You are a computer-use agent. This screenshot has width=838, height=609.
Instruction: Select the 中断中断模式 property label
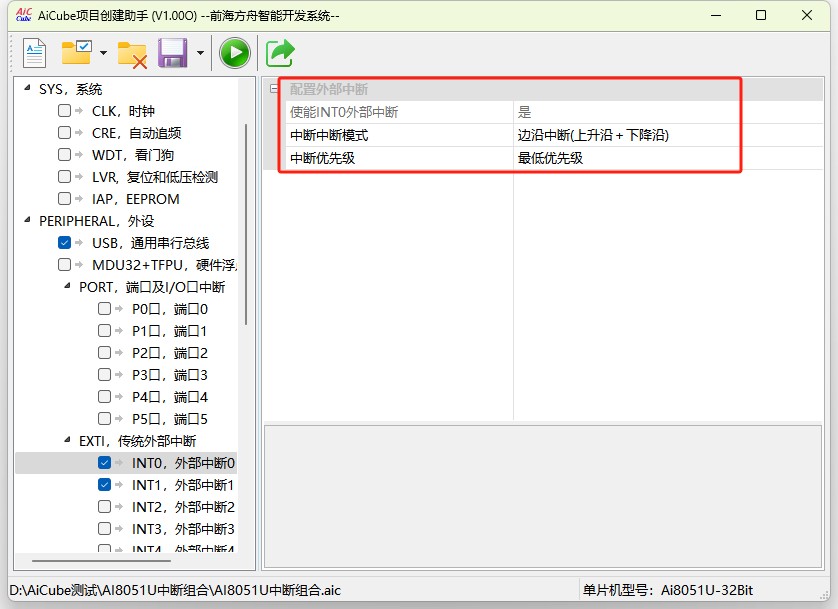click(329, 135)
